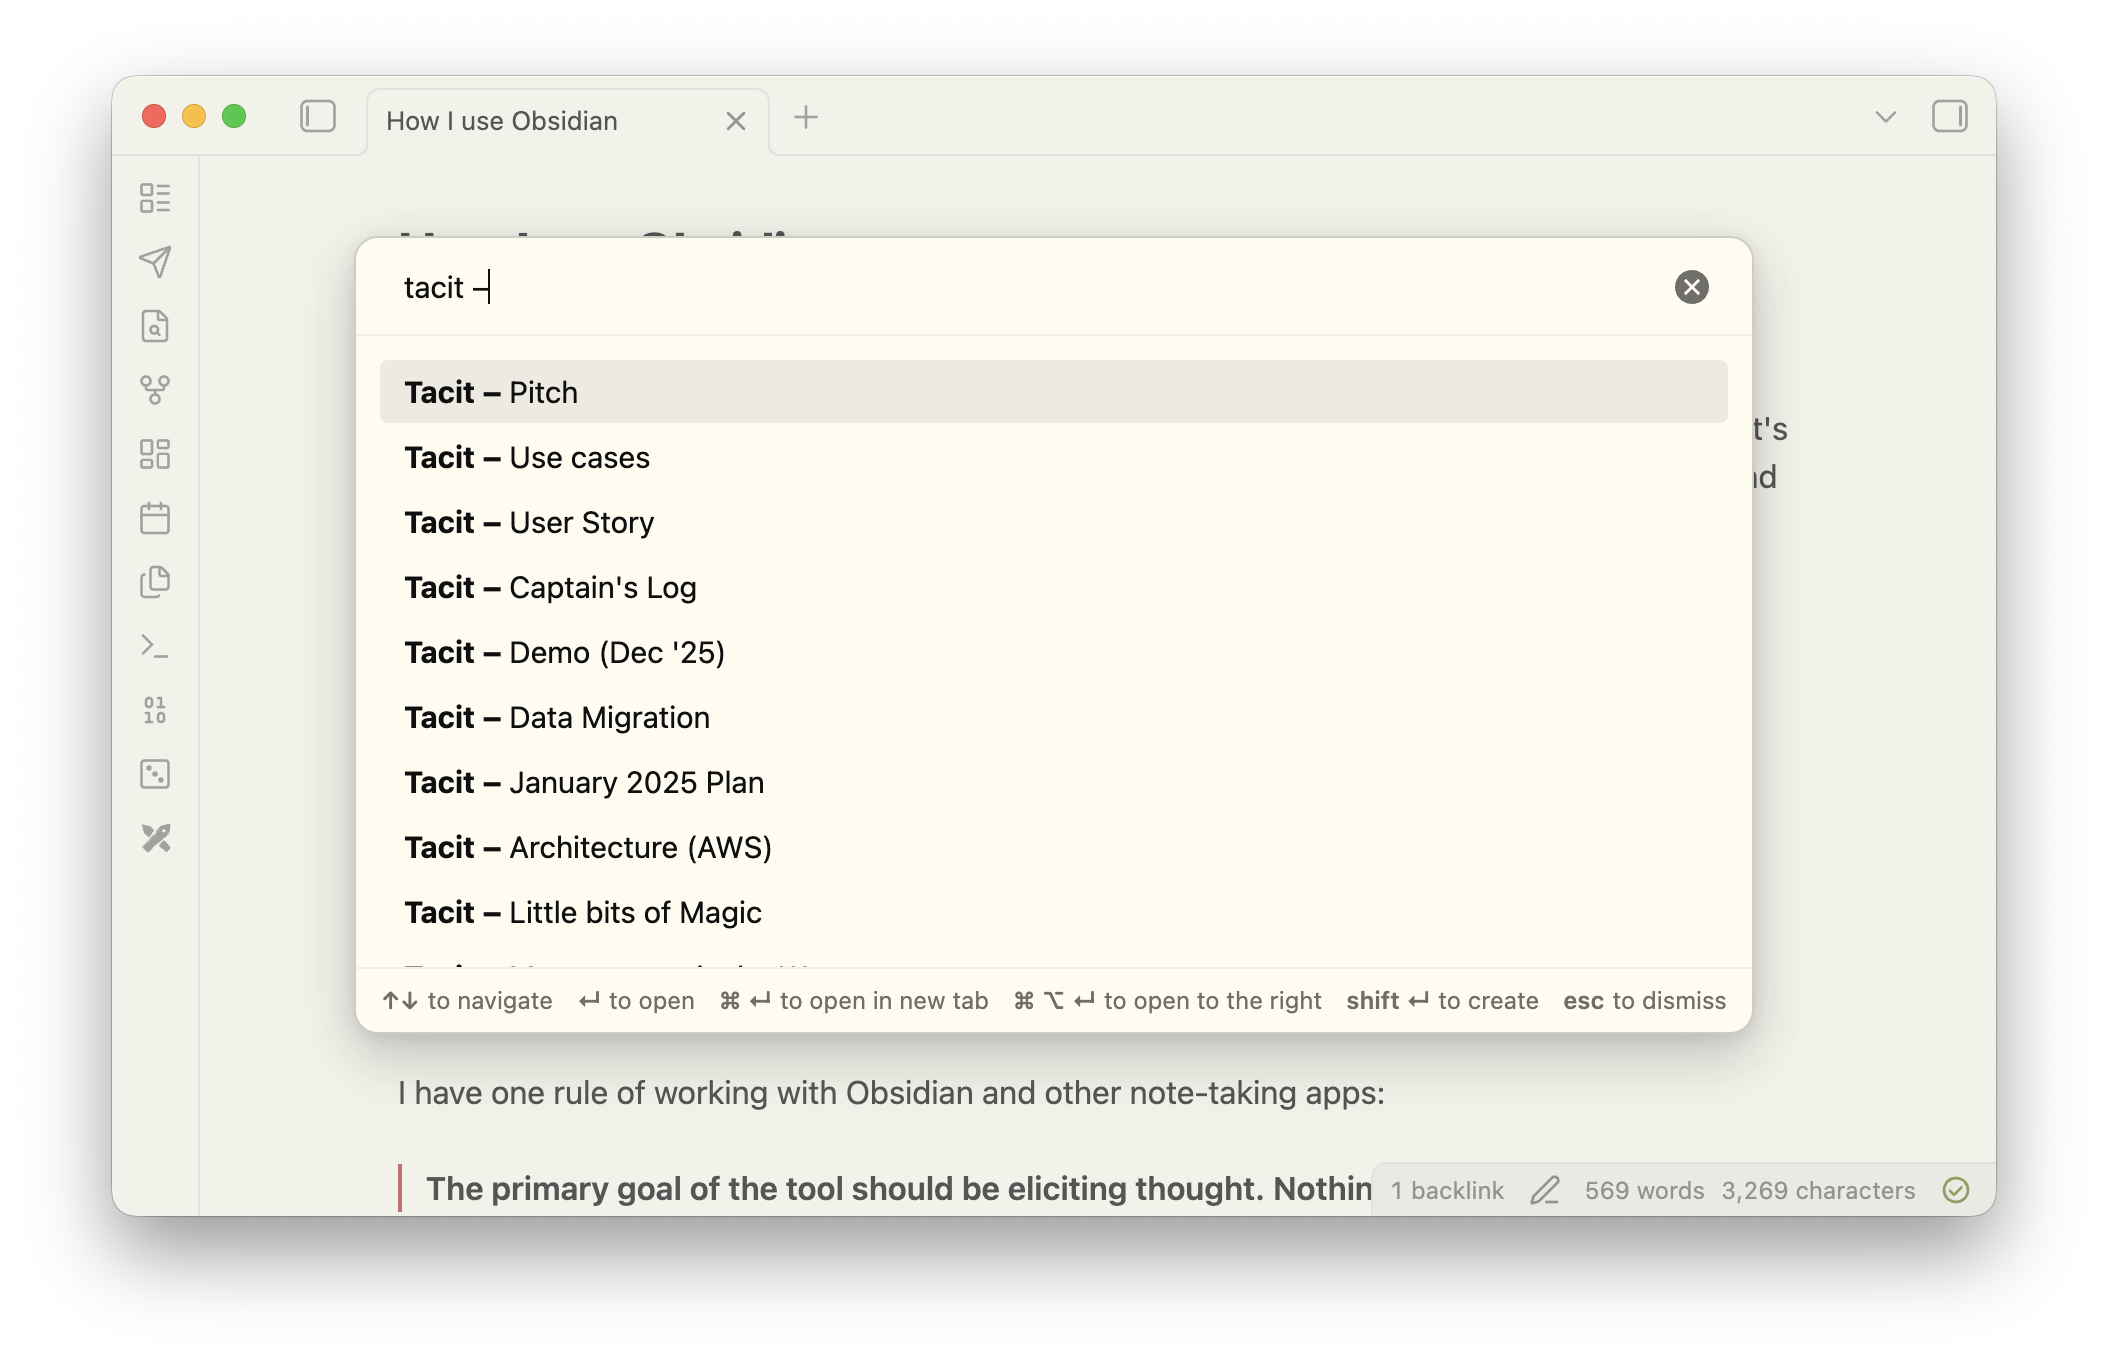
Task: Open the file explorer outline icon
Action: pyautogui.click(x=155, y=198)
